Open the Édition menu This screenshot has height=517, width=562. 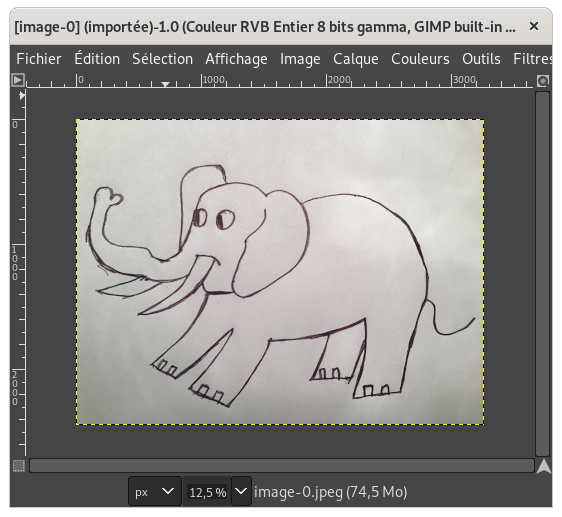tap(97, 59)
